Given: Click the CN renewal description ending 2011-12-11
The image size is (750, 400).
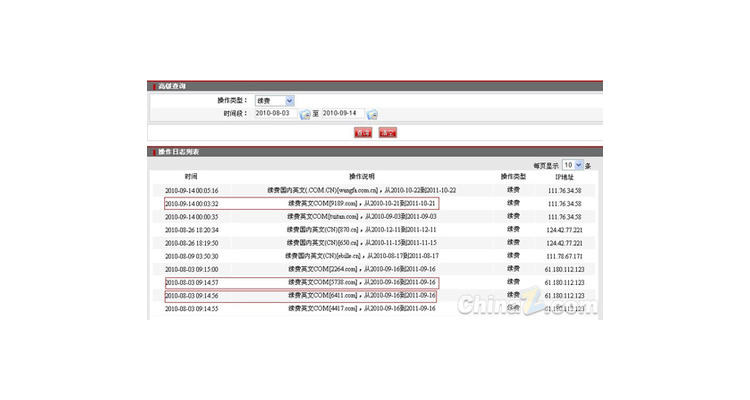Looking at the screenshot, I should click(x=362, y=230).
